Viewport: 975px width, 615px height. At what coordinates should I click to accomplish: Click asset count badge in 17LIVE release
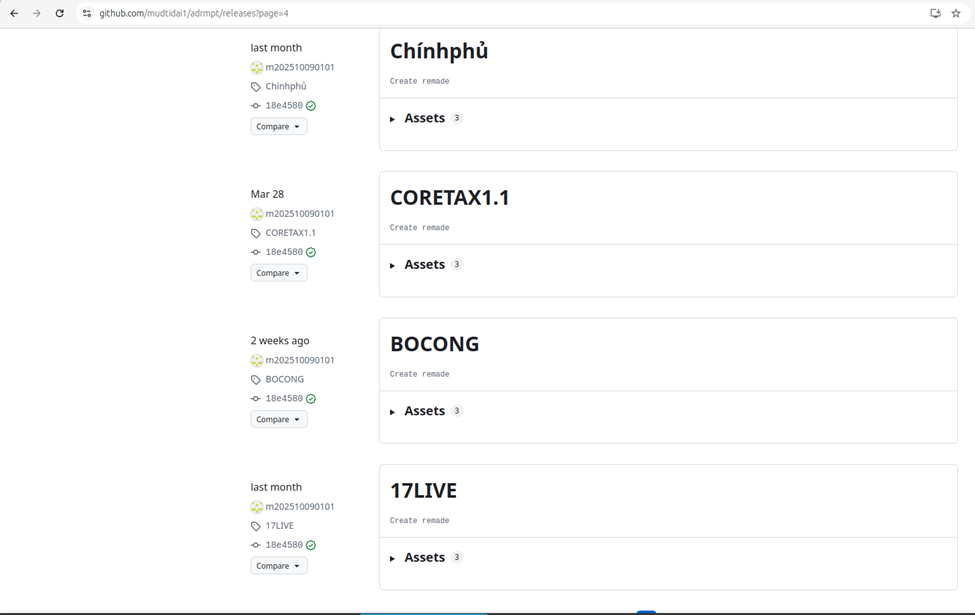[x=456, y=557]
